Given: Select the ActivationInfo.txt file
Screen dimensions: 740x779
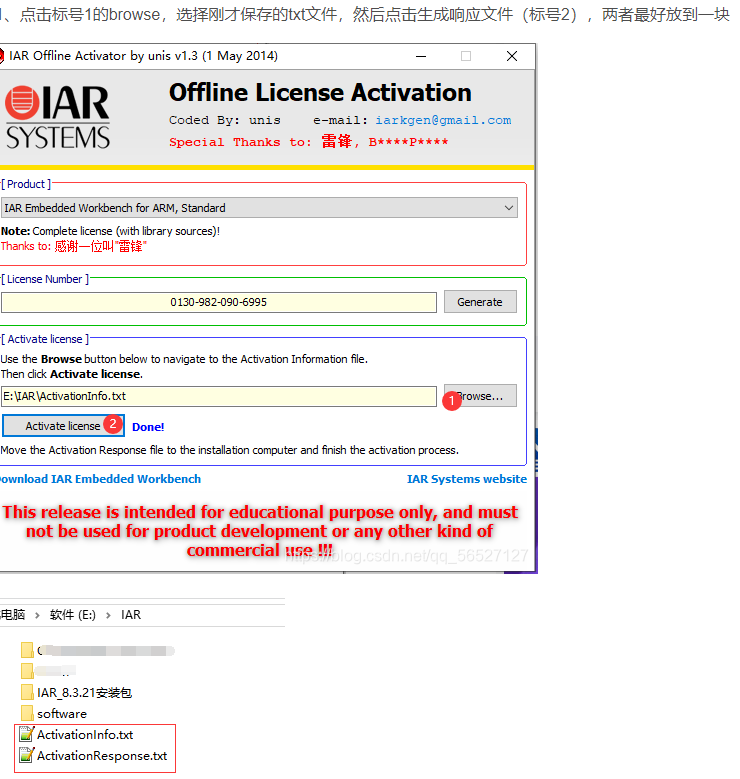Looking at the screenshot, I should [85, 735].
